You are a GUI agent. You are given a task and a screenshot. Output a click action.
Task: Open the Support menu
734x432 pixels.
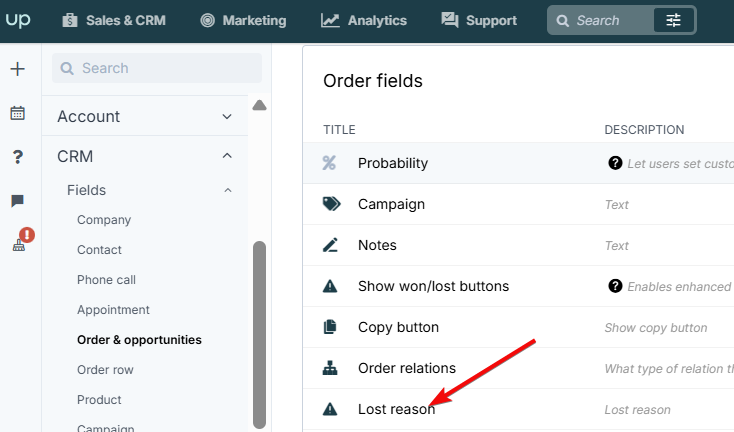coord(479,21)
